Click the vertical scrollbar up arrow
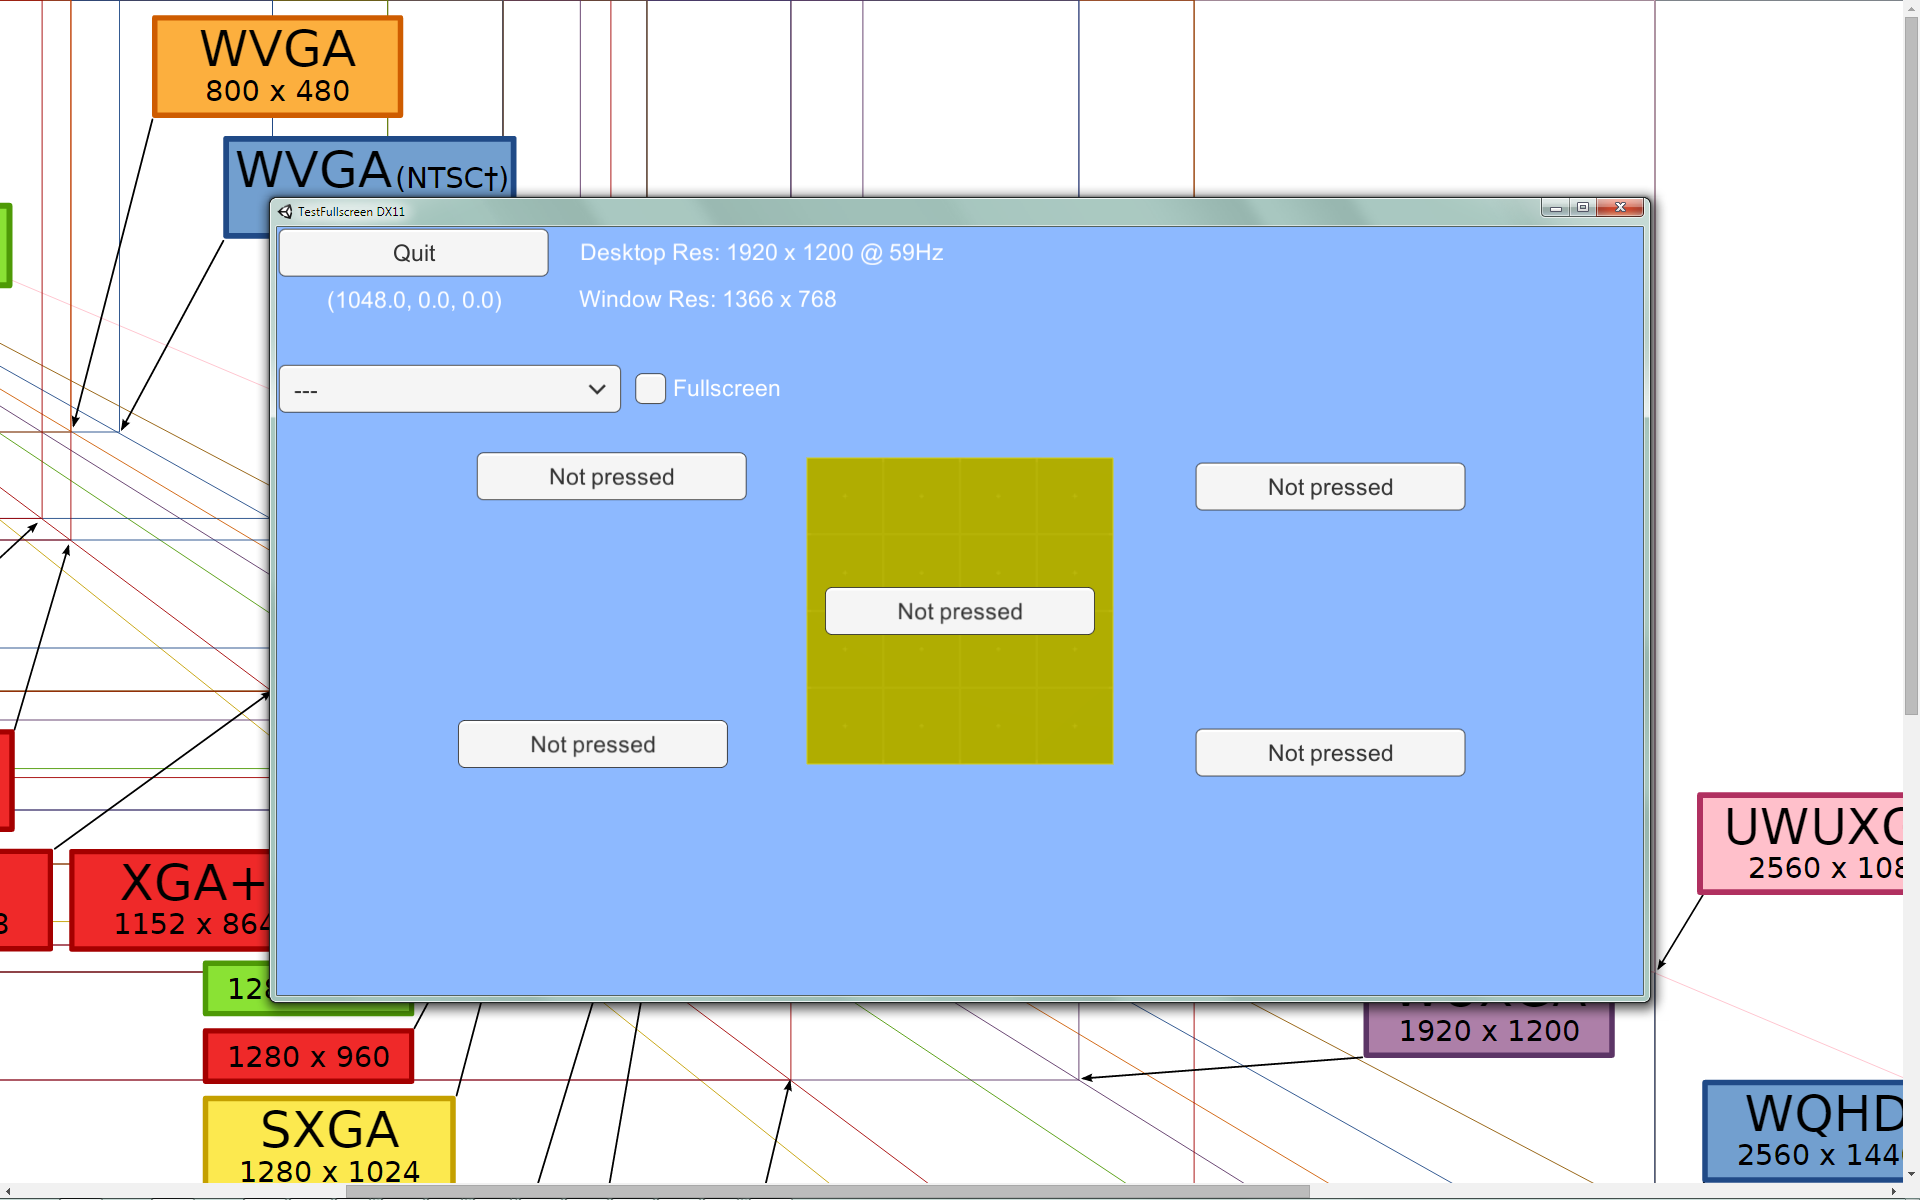 pos(1911,7)
